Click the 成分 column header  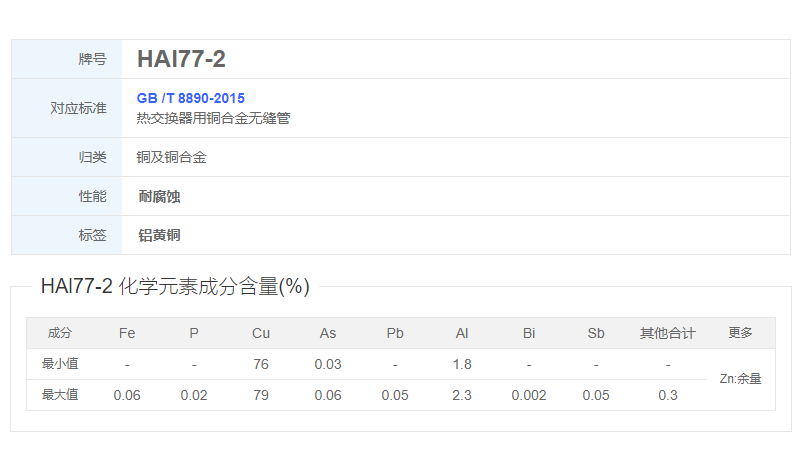click(60, 333)
